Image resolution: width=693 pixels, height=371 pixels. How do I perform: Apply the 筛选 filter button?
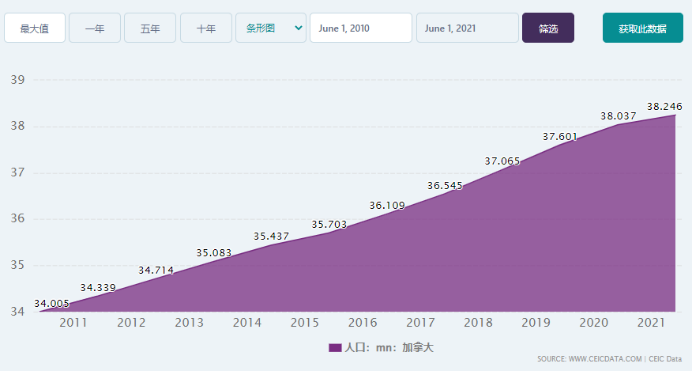point(548,28)
